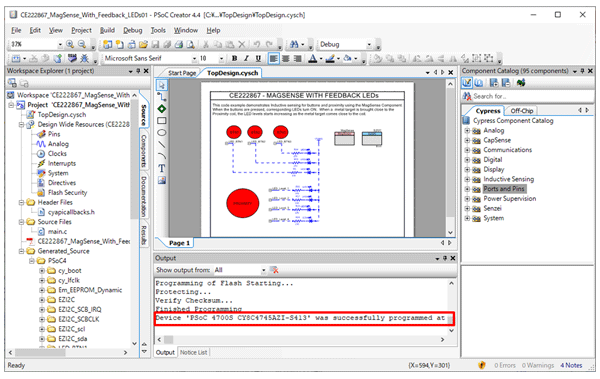Toggle Bold text formatting

[234, 58]
